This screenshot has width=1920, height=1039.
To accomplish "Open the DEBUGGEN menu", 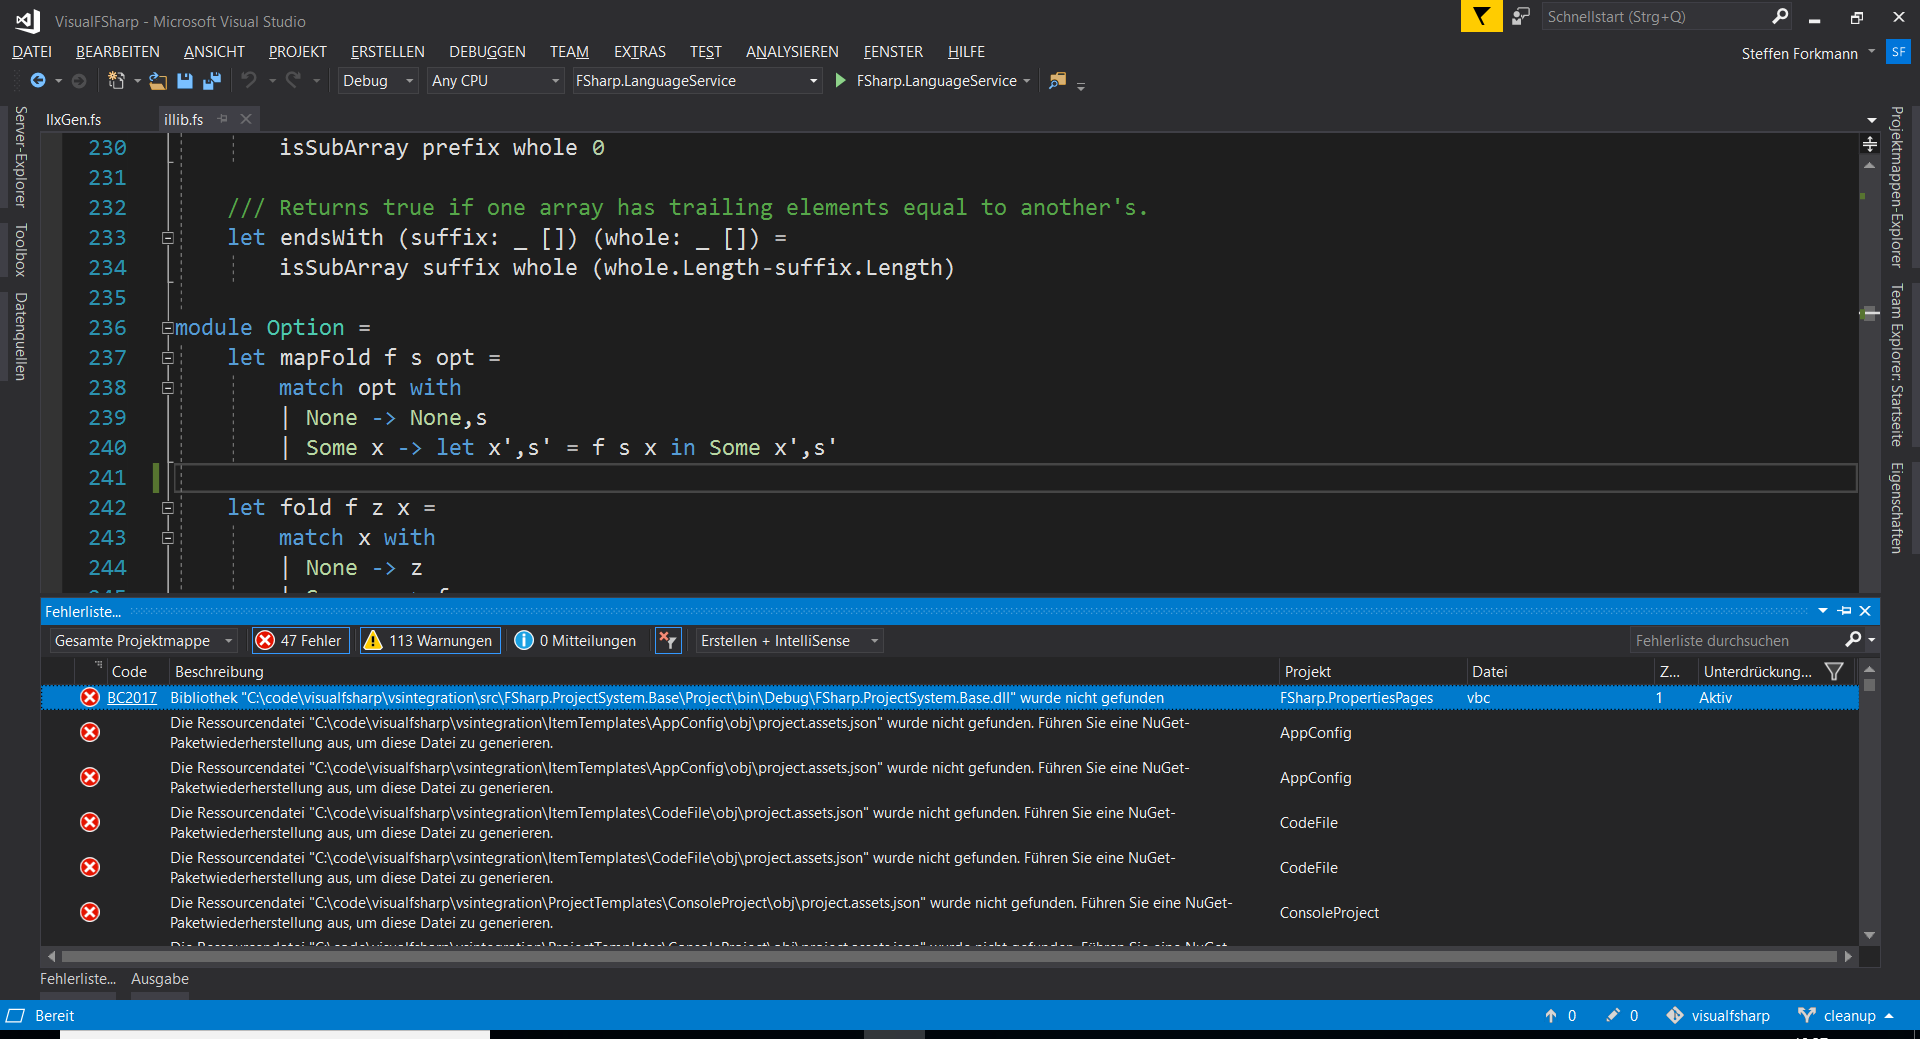I will coord(486,51).
